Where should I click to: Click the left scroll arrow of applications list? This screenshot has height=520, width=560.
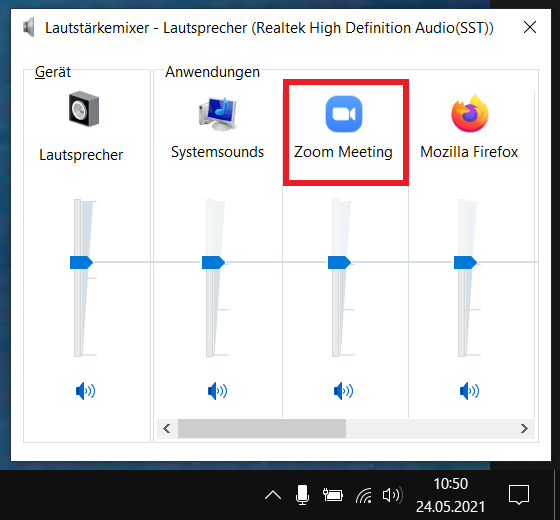pyautogui.click(x=167, y=428)
